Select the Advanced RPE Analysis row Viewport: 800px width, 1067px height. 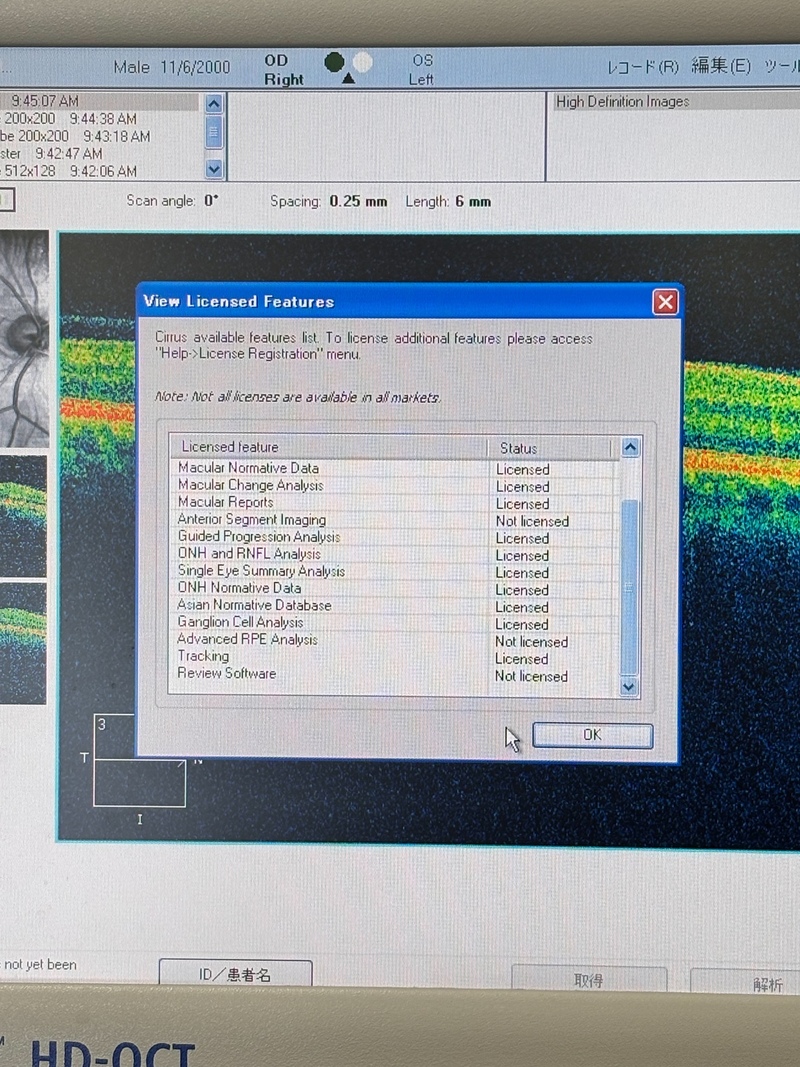coord(393,640)
